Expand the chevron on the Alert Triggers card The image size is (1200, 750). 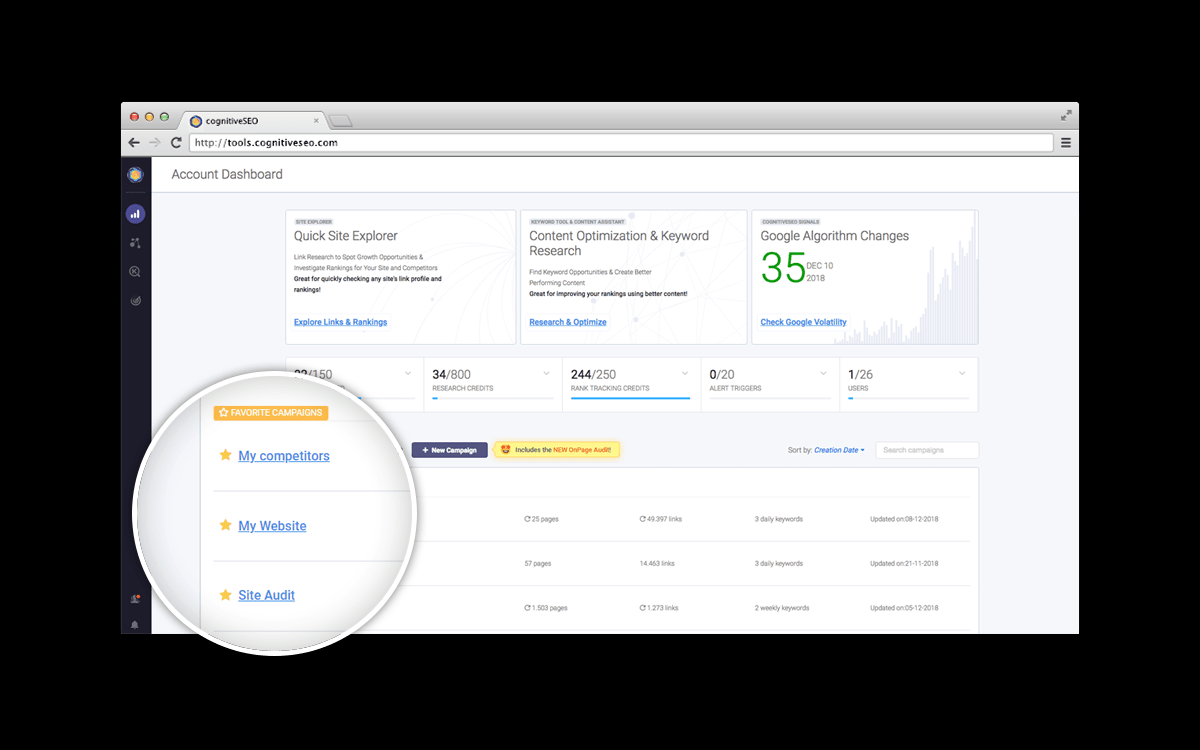pyautogui.click(x=823, y=373)
